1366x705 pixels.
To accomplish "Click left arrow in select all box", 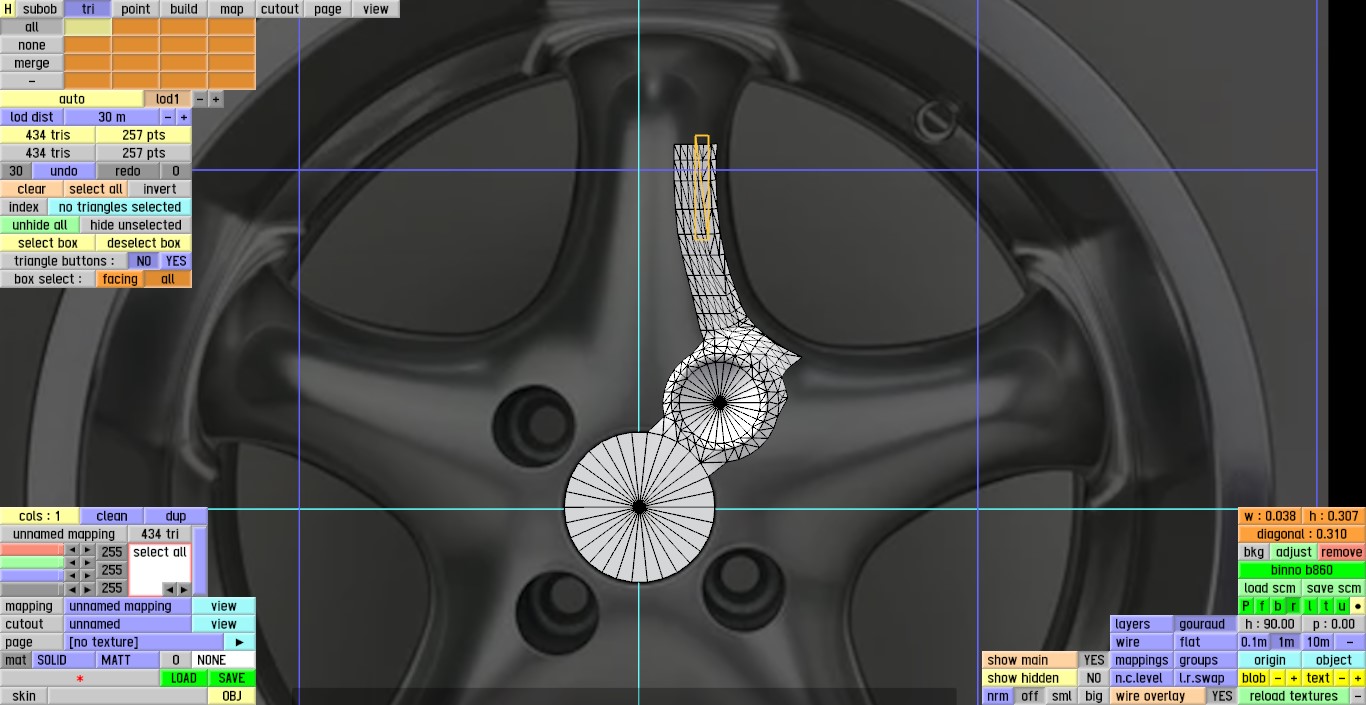I will 168,589.
